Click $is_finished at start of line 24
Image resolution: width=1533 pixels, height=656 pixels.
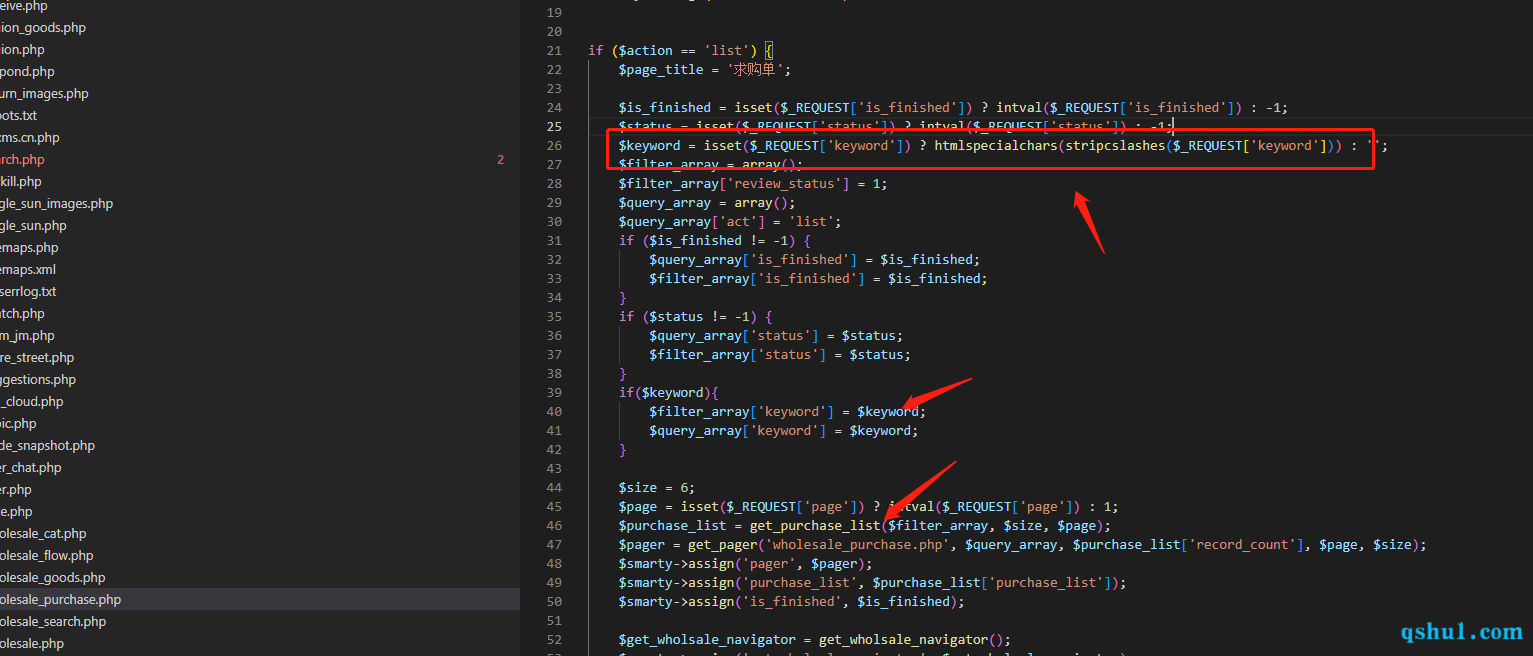665,108
